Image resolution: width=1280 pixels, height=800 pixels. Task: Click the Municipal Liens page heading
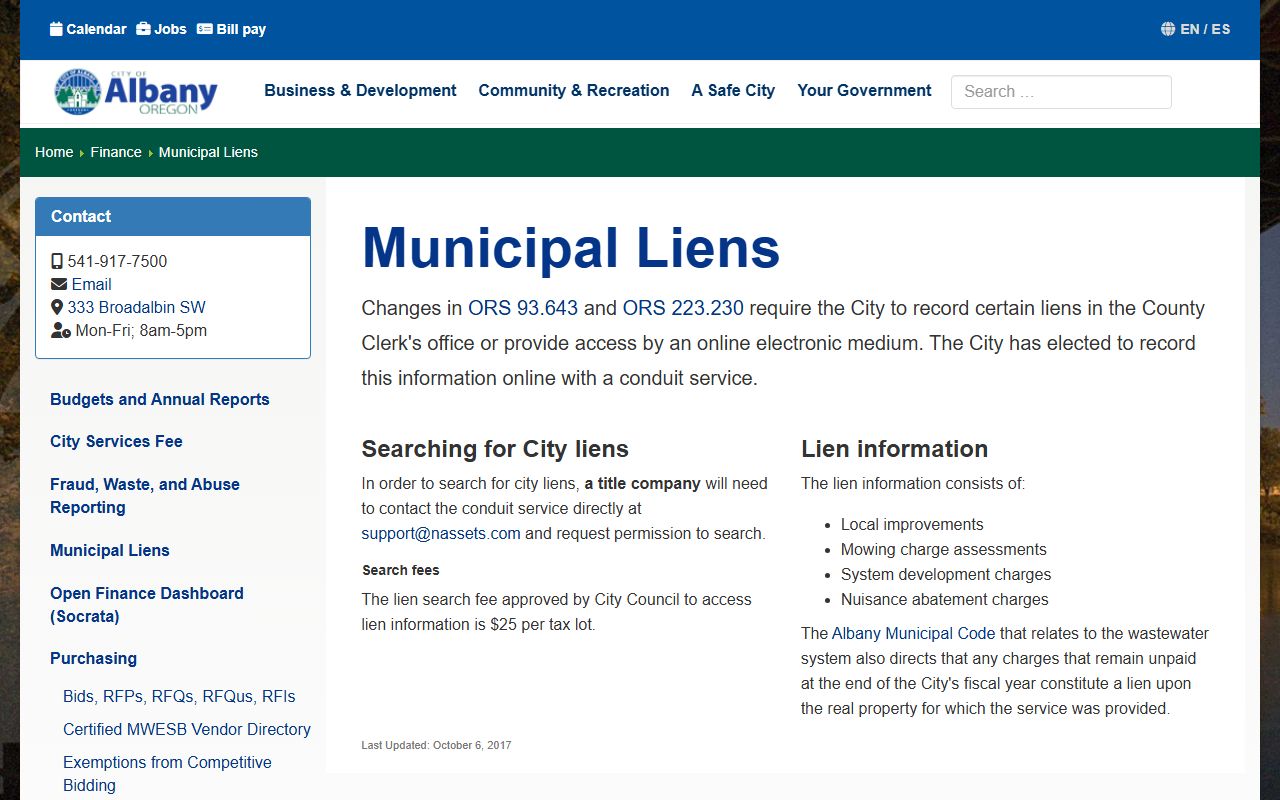pyautogui.click(x=570, y=247)
